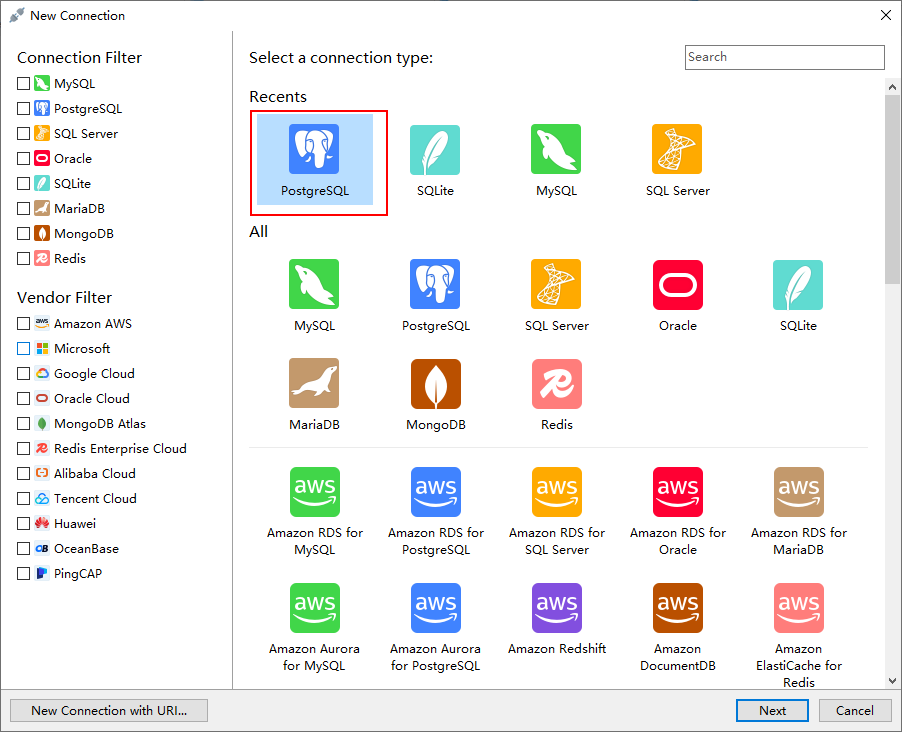This screenshot has height=732, width=902.
Task: Choose MySQL in the All section
Action: [314, 295]
